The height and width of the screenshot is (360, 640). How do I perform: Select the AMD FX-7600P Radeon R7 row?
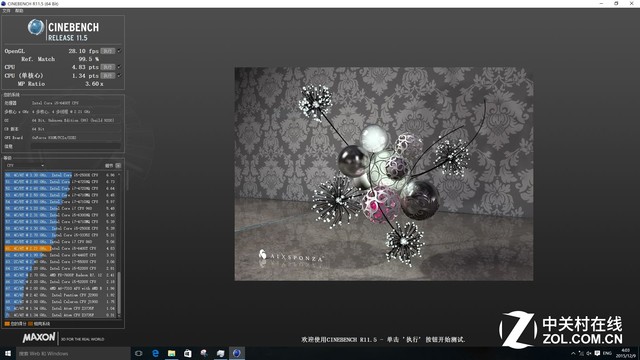point(60,275)
